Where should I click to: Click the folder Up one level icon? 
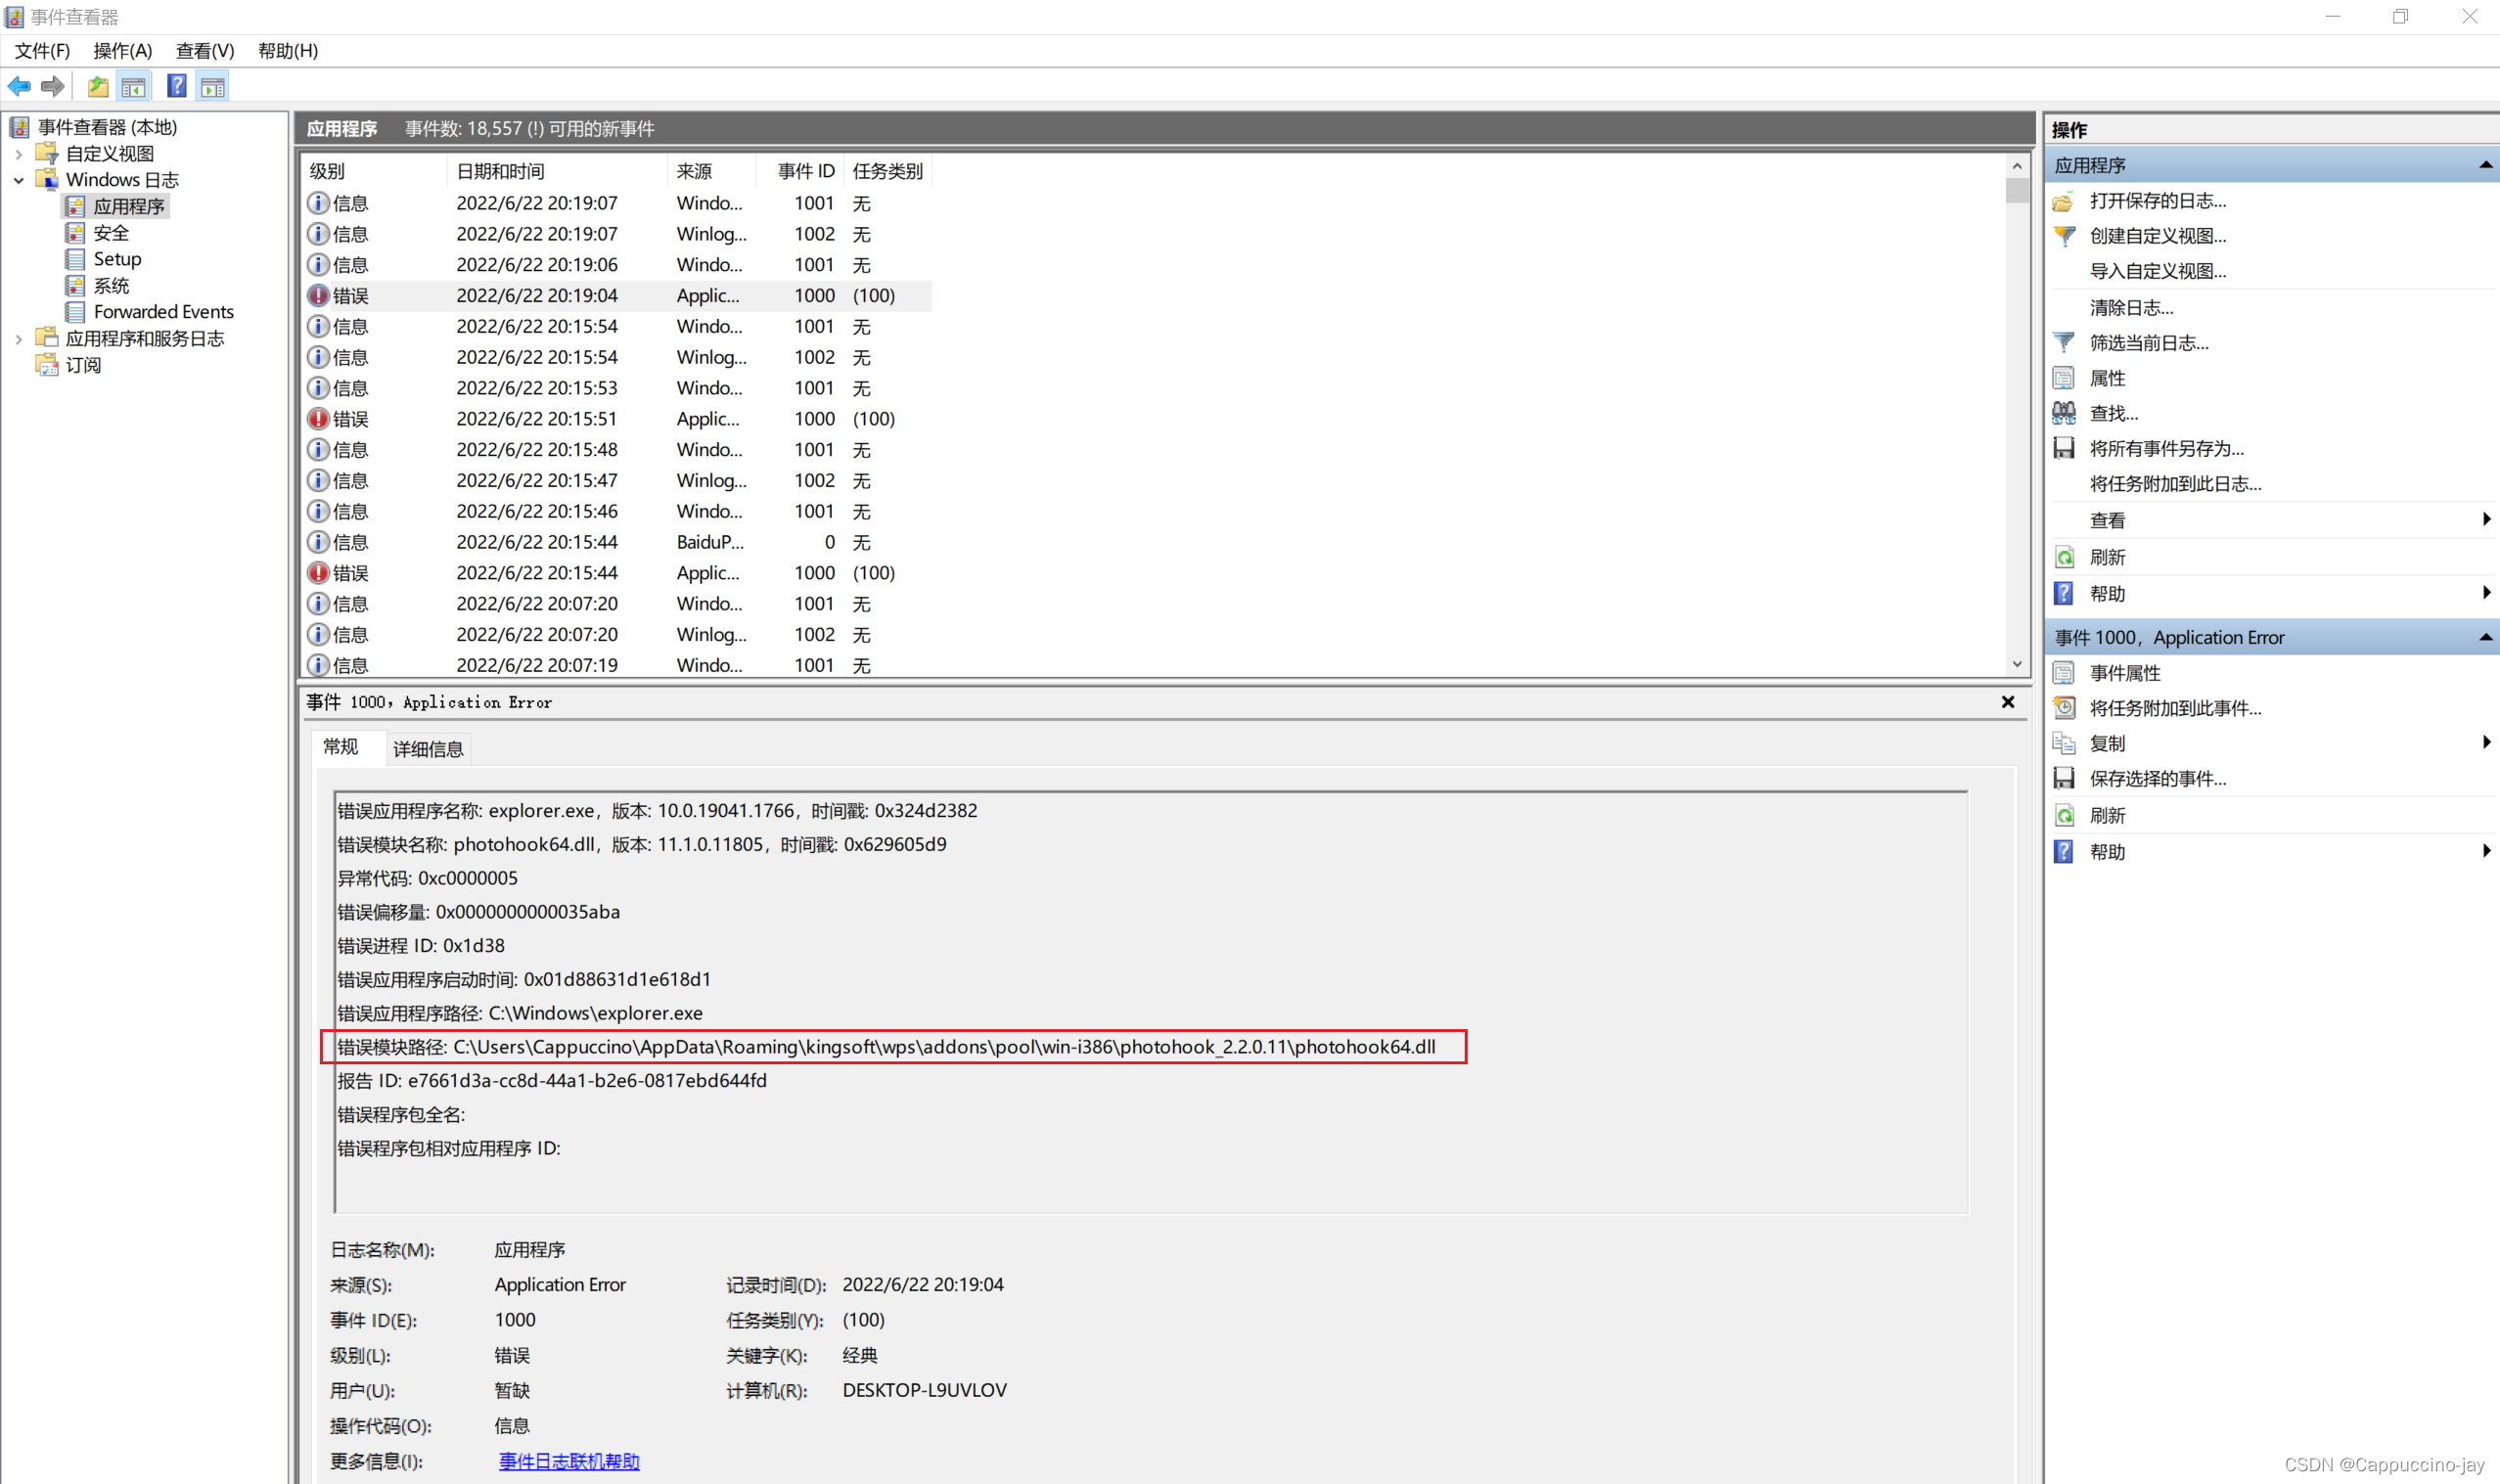97,86
